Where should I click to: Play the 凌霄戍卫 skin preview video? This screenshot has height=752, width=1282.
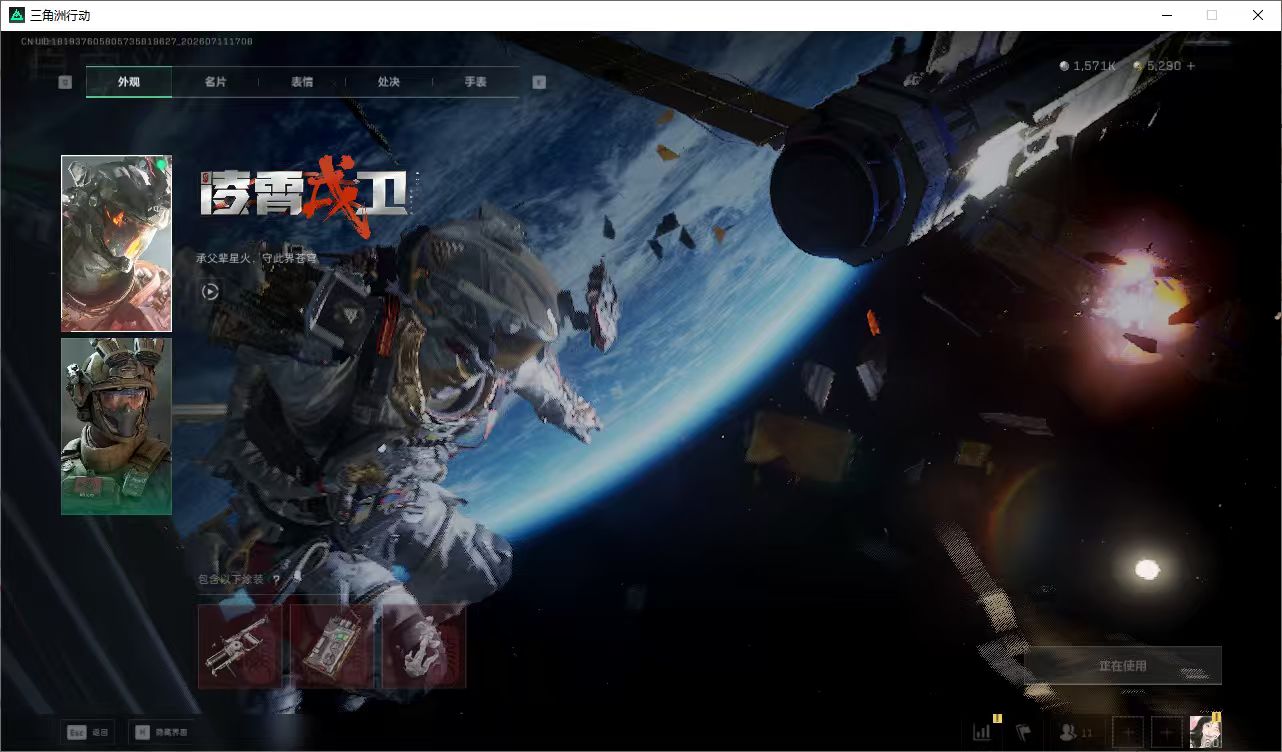210,291
